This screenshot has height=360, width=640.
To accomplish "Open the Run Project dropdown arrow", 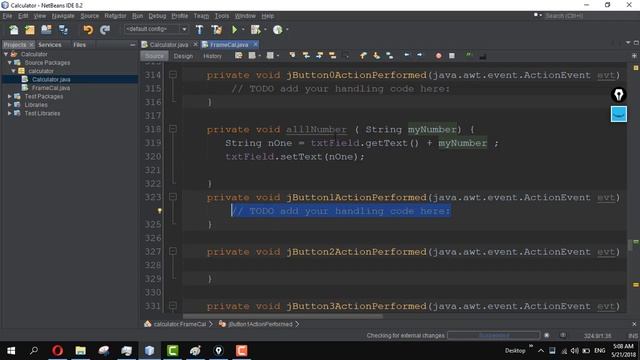I will (x=243, y=30).
